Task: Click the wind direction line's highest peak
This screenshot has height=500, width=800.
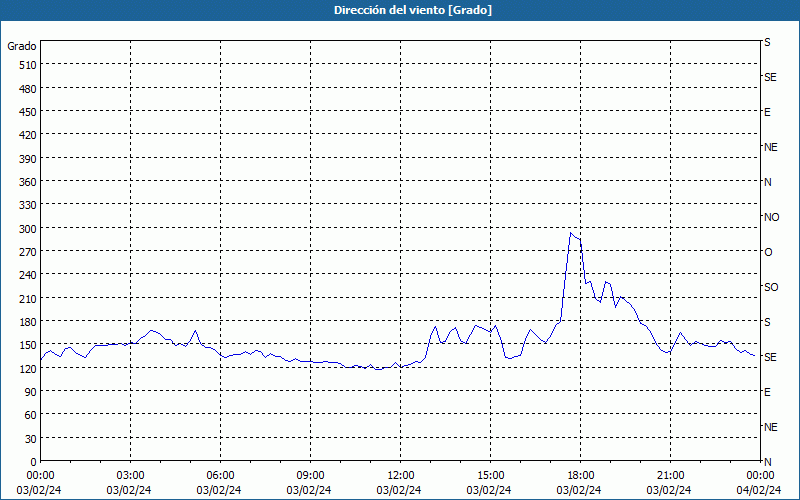Action: pos(571,233)
